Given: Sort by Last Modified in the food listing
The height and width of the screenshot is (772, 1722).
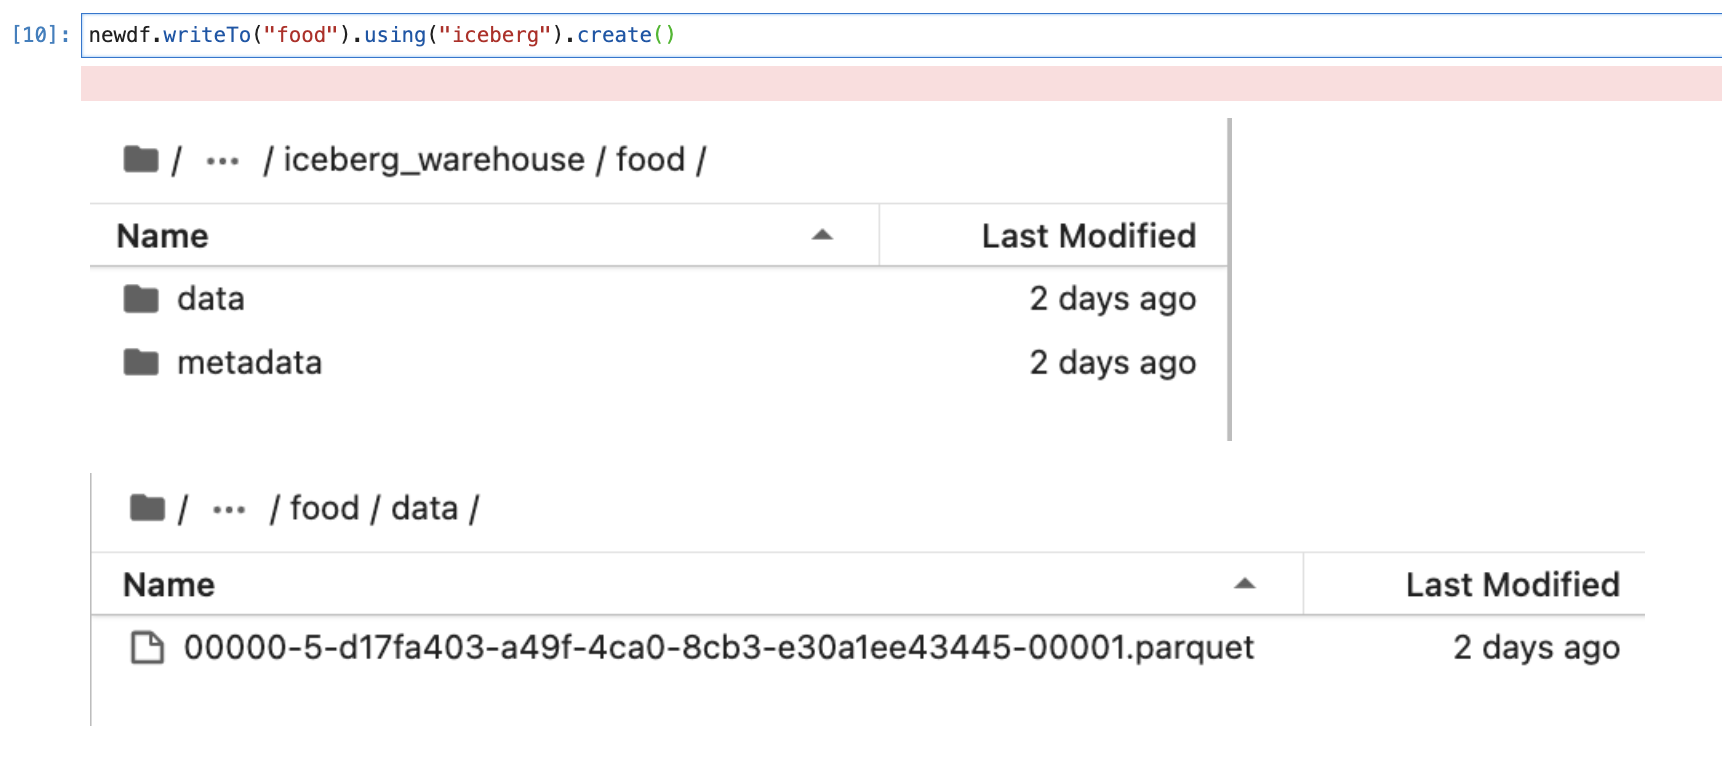Looking at the screenshot, I should tap(1088, 236).
